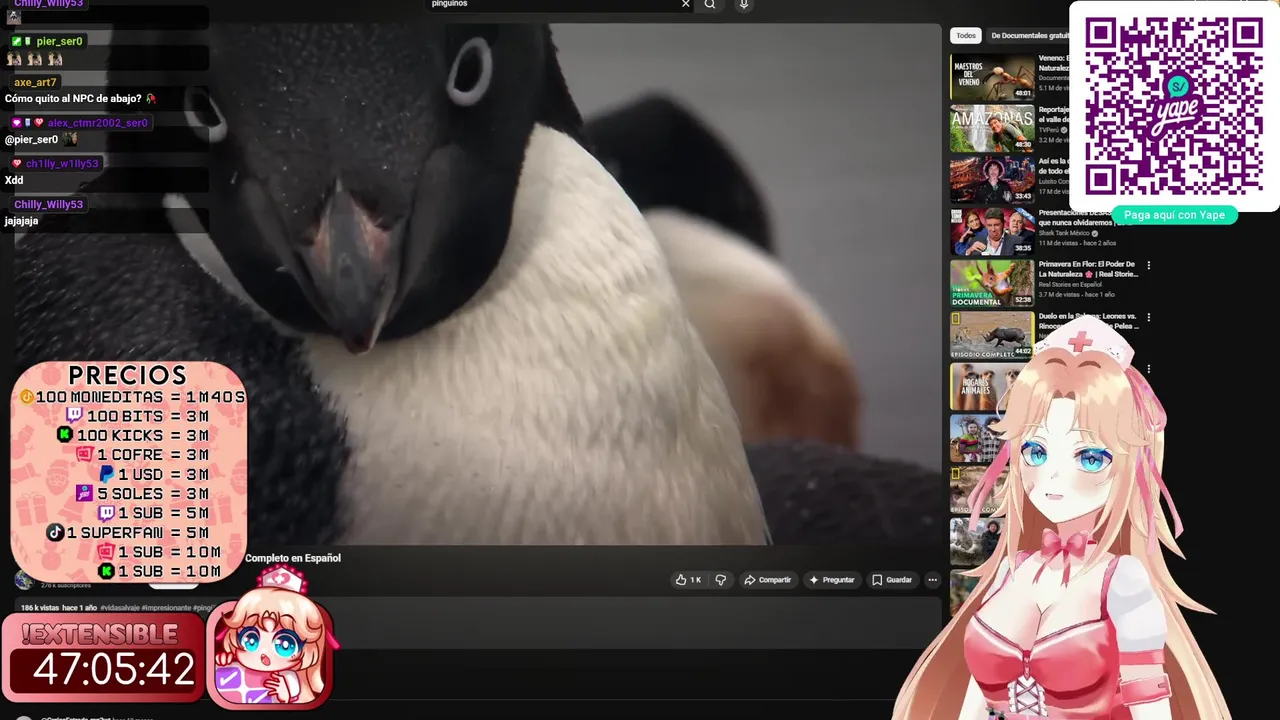
Task: Save video with the Guardar button
Action: click(x=891, y=580)
